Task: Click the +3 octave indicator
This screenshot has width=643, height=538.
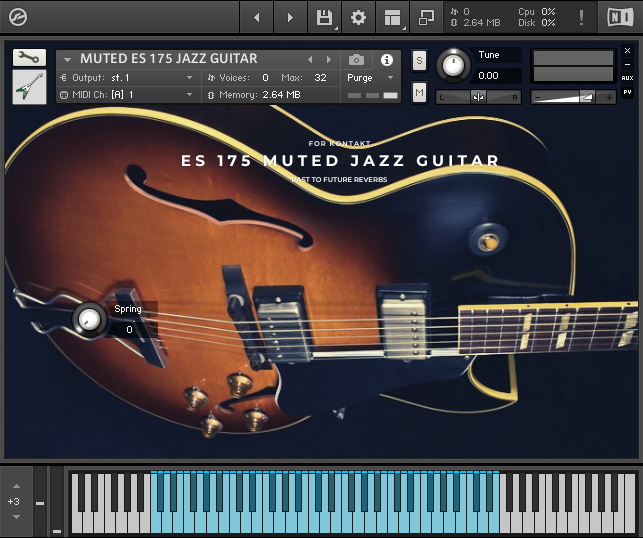Action: (14, 501)
